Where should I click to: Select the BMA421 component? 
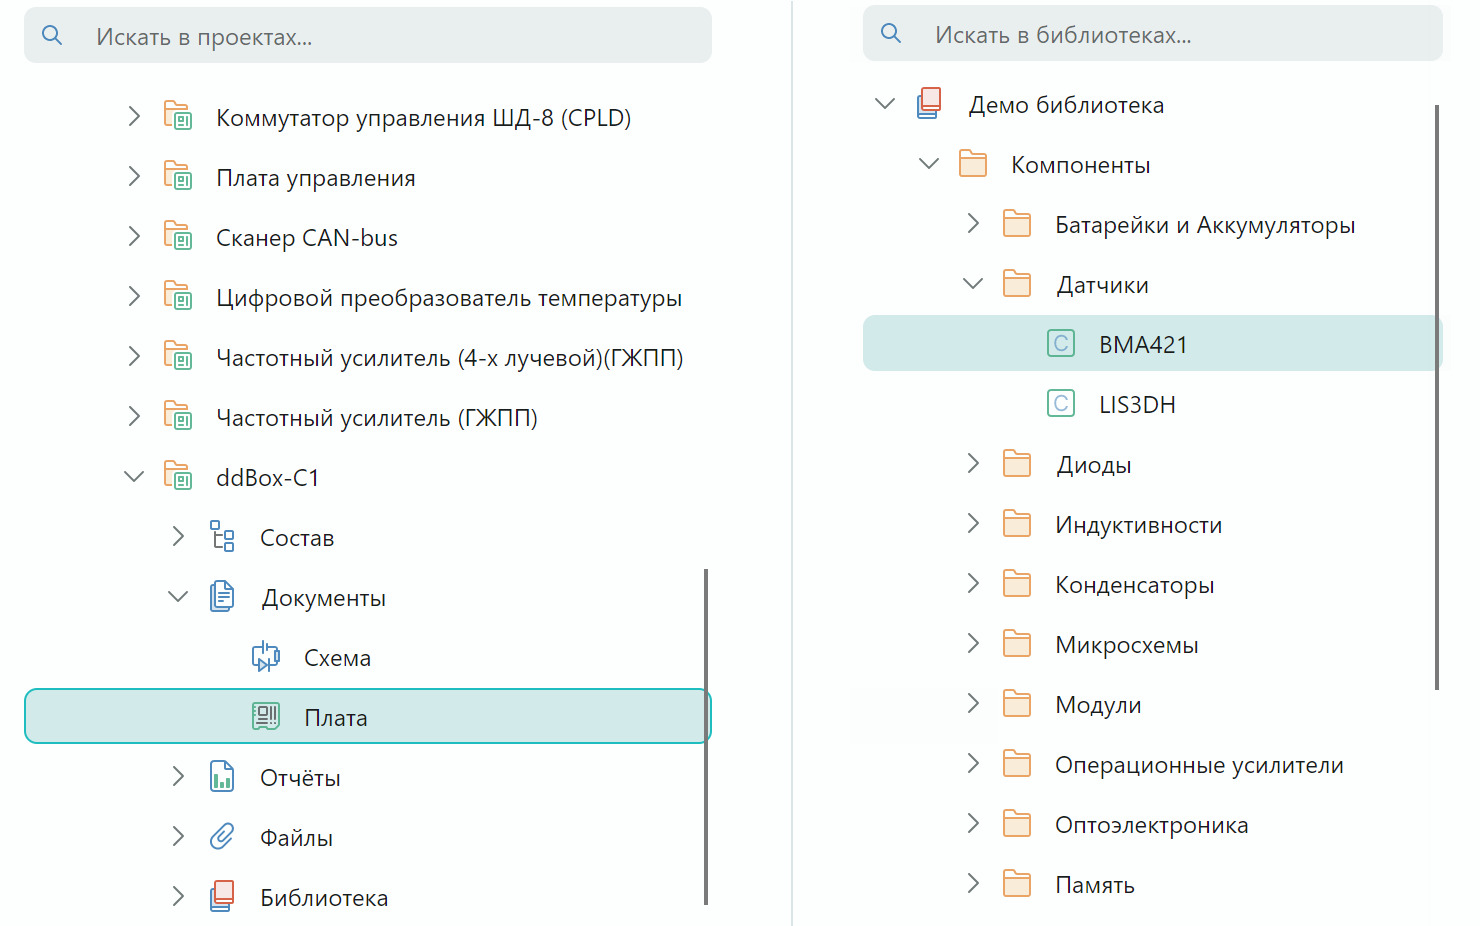pos(1143,345)
